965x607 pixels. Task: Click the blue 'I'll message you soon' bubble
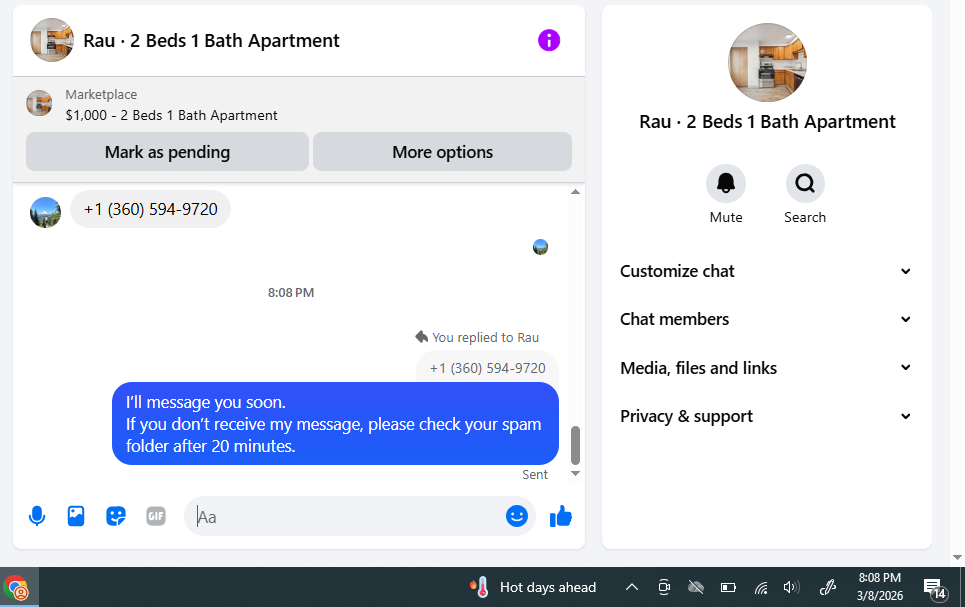click(335, 424)
